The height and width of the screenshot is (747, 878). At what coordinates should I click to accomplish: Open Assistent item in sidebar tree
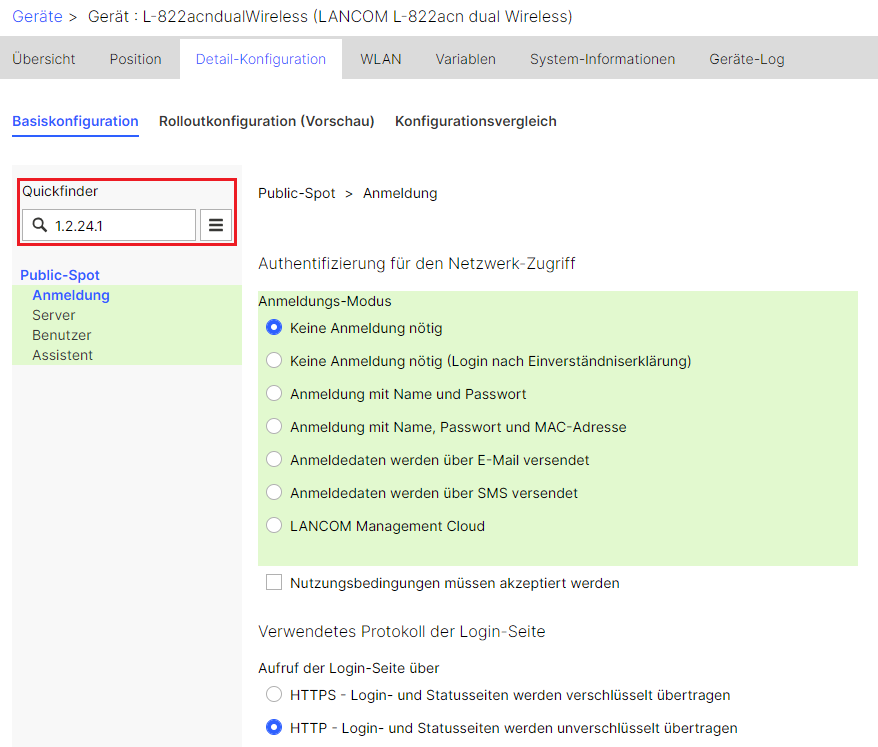[62, 355]
